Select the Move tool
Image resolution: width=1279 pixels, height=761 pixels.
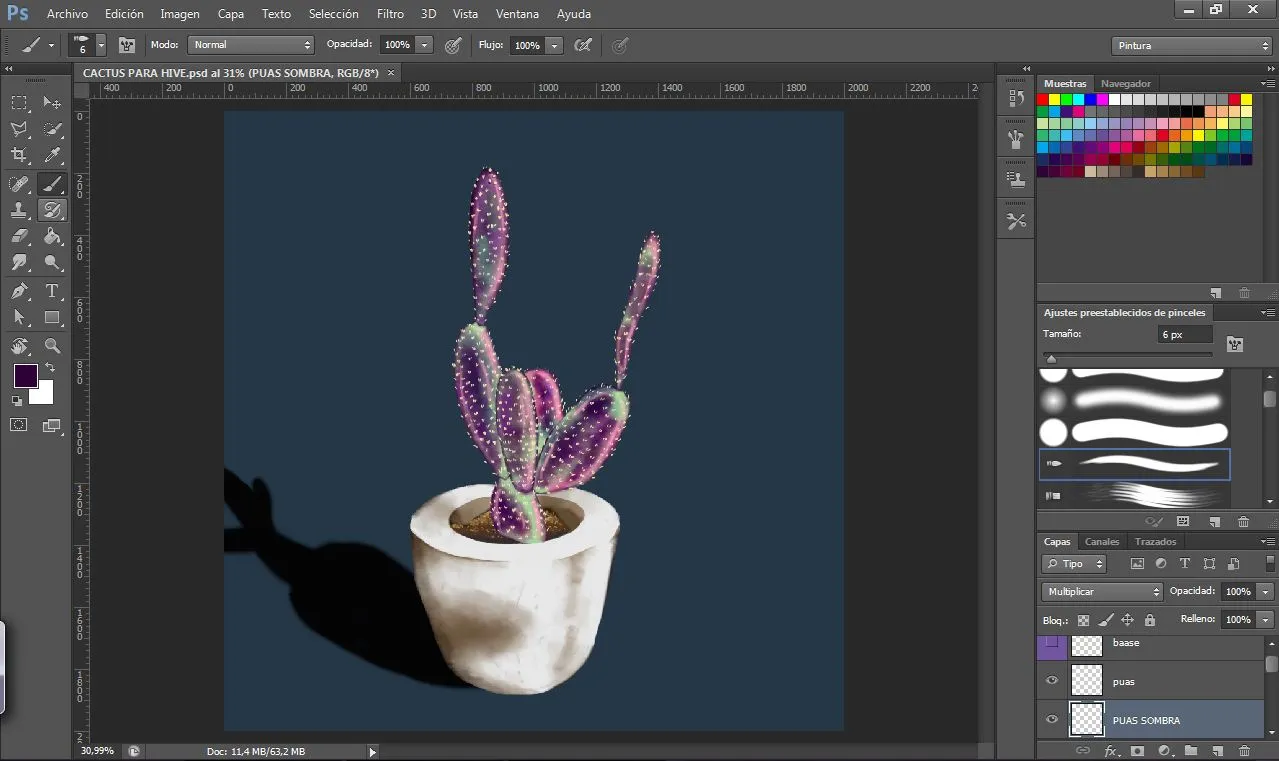pyautogui.click(x=52, y=103)
